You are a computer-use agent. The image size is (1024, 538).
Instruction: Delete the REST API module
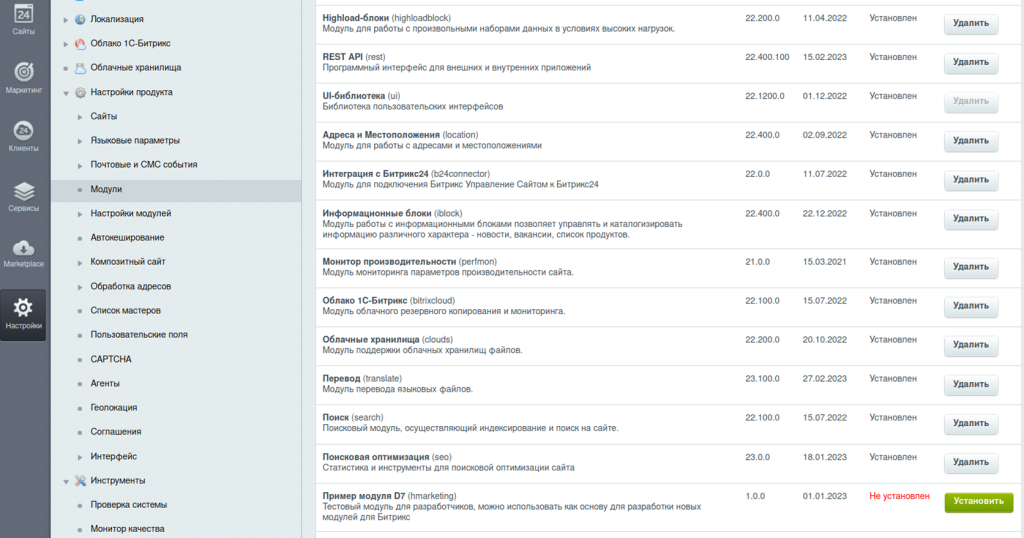point(970,63)
